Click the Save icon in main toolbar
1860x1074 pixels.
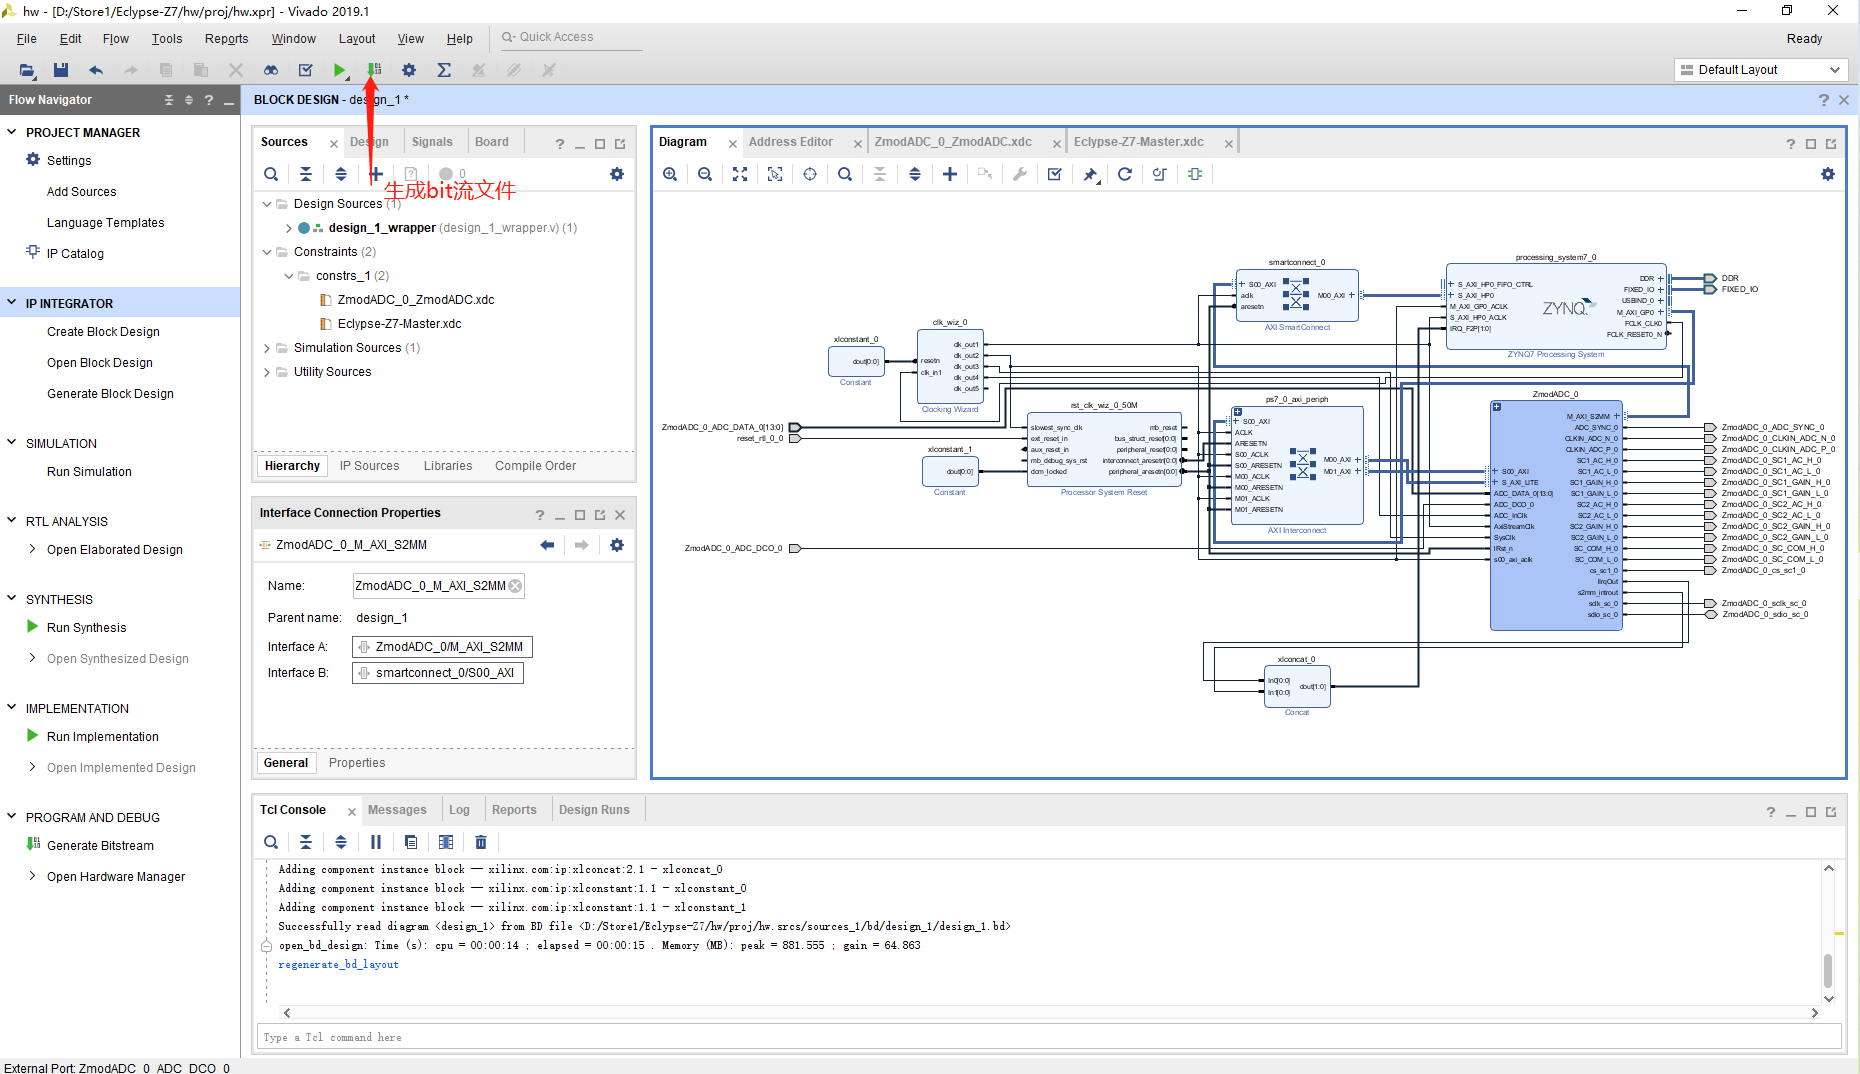61,70
